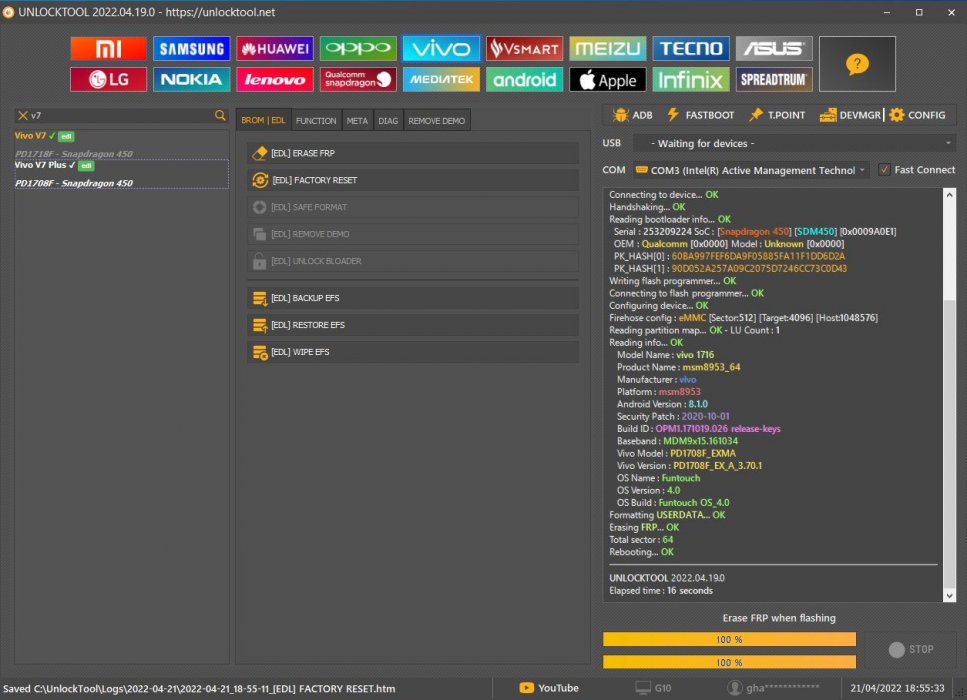
Task: Clear the v7 search with X icon
Action: click(23, 115)
